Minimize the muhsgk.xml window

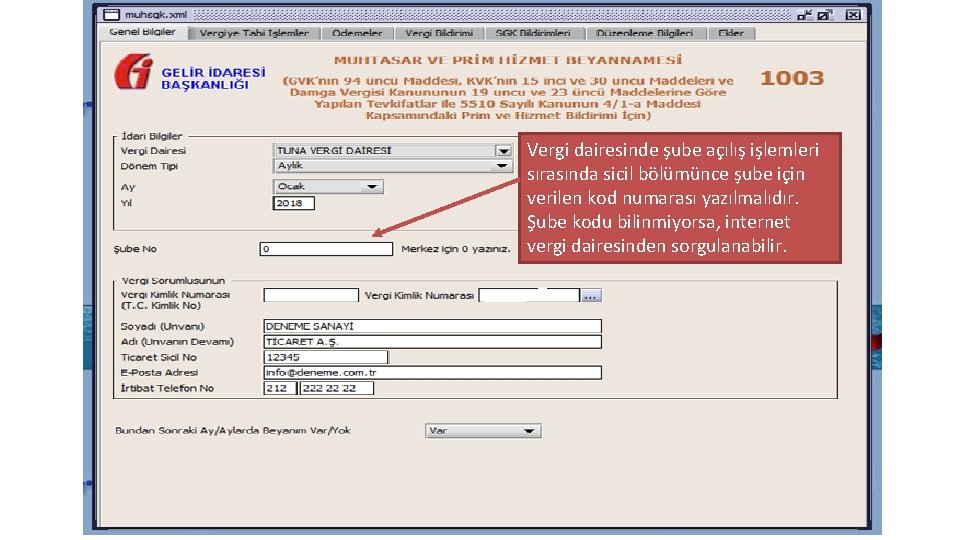pos(804,15)
